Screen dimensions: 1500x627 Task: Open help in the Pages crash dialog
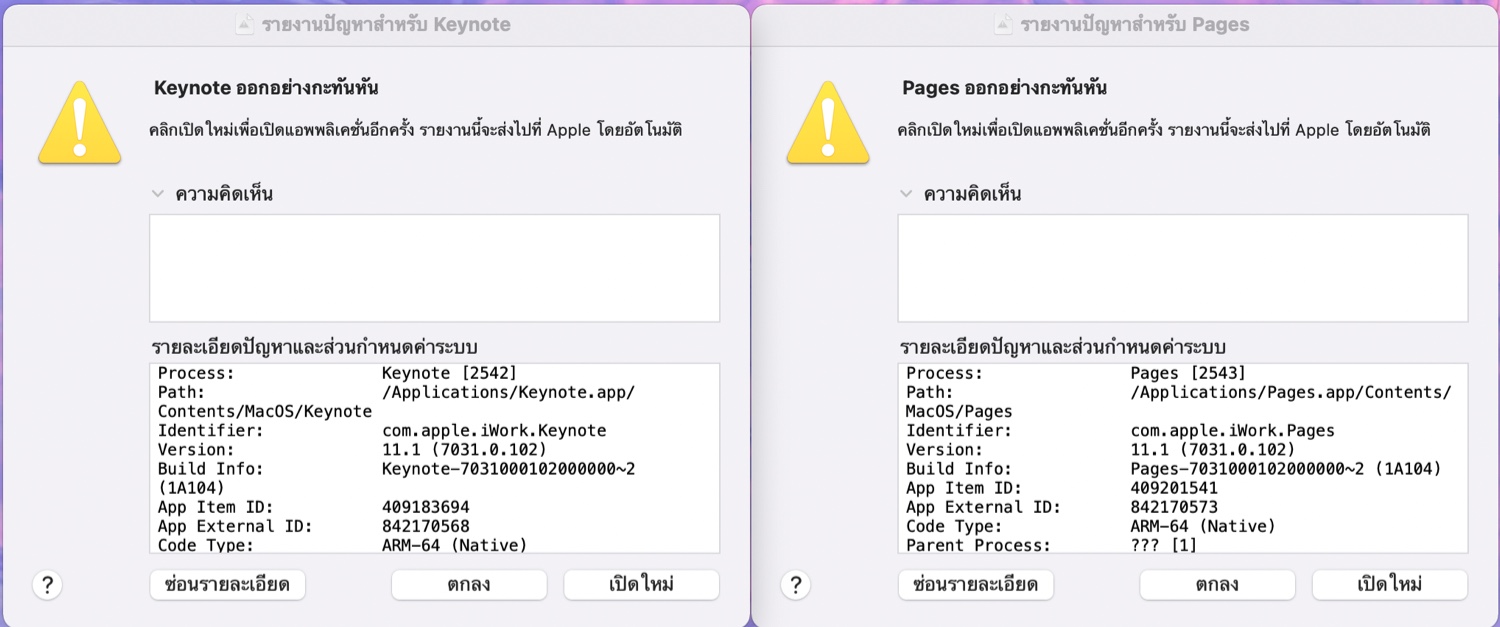click(x=795, y=585)
